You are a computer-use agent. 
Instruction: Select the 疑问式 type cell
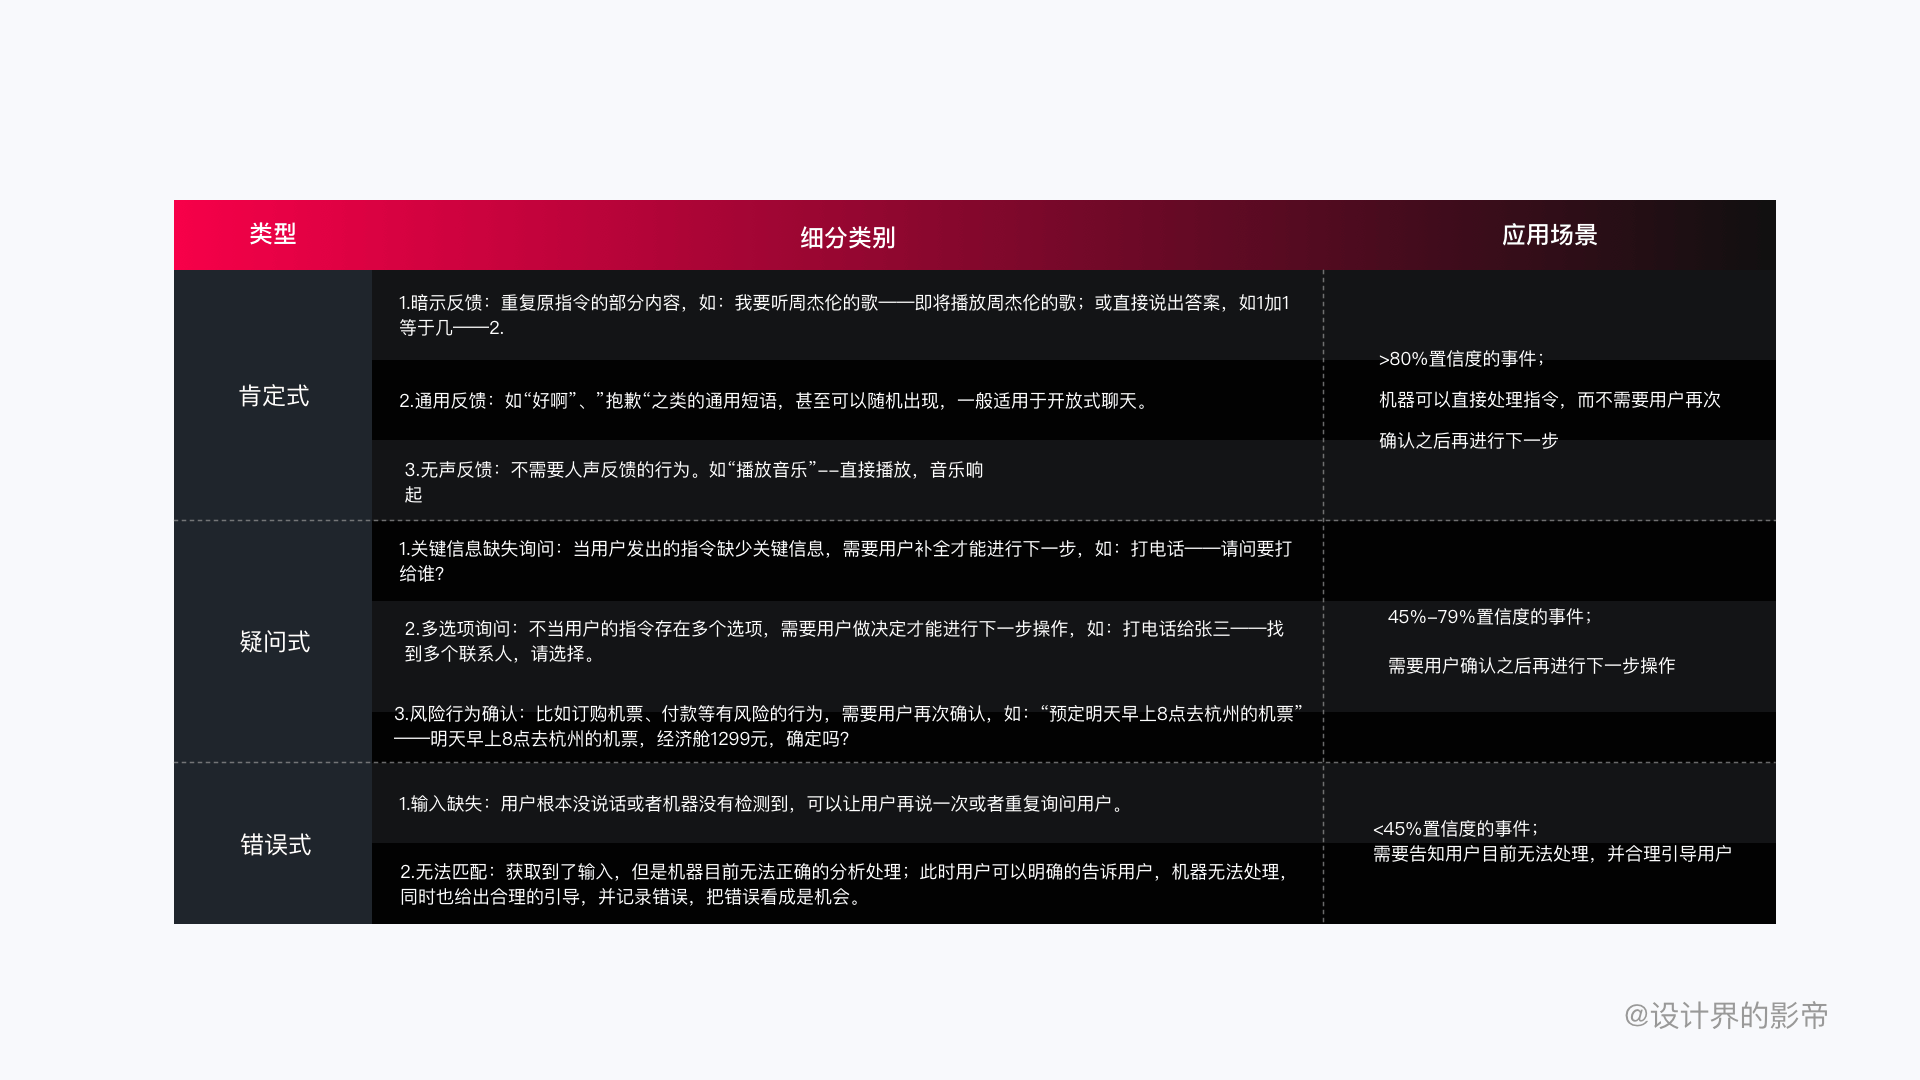point(273,641)
